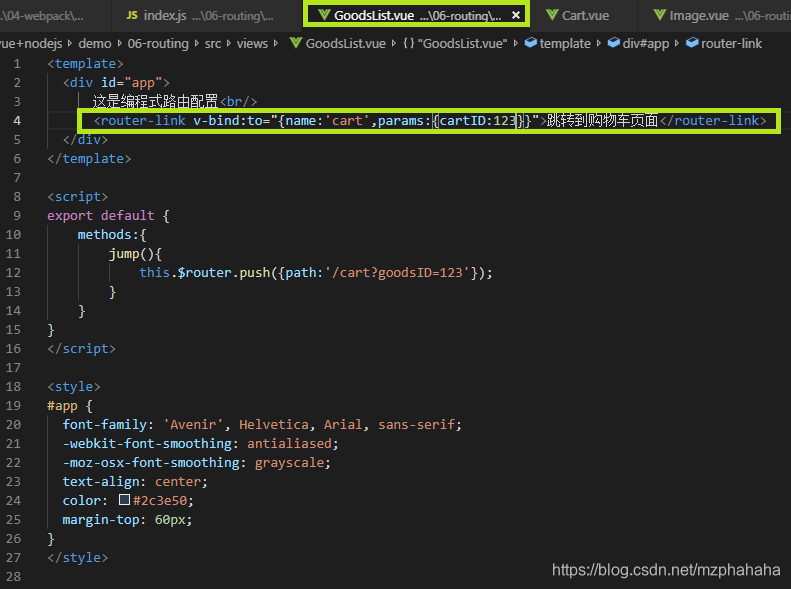Click the closing router-link tag
The width and height of the screenshot is (791, 589).
(713, 121)
